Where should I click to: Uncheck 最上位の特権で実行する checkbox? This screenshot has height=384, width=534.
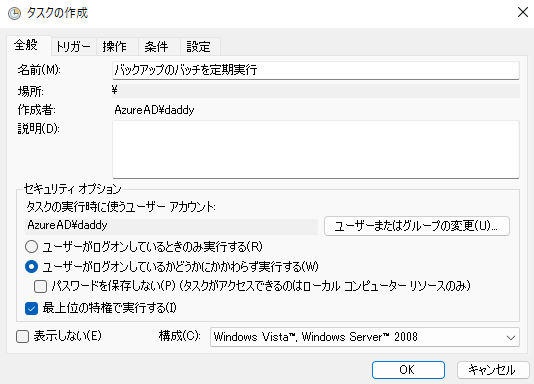pos(31,308)
